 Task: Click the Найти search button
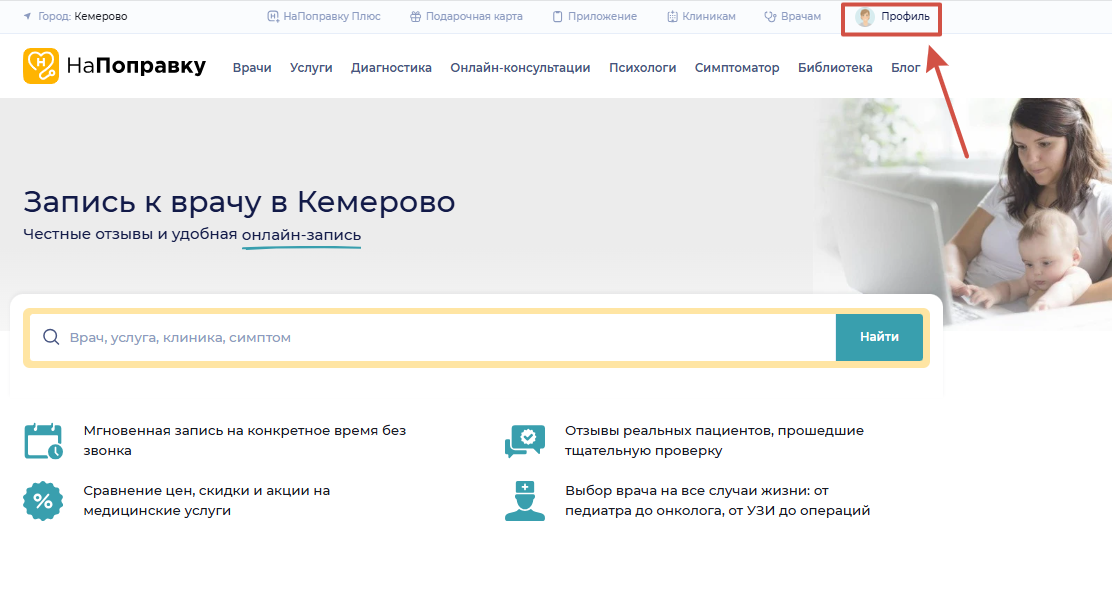(x=879, y=337)
